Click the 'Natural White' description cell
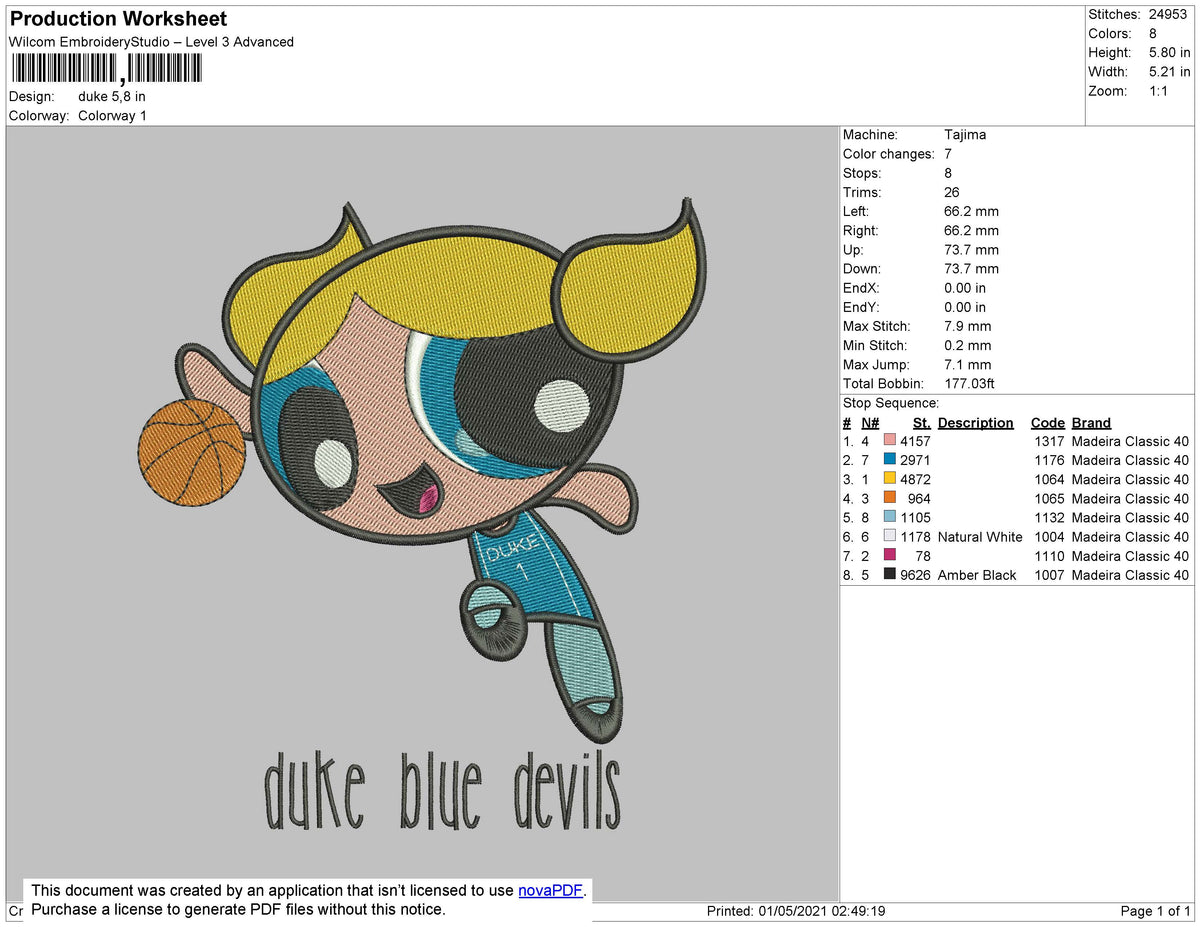 coord(980,537)
